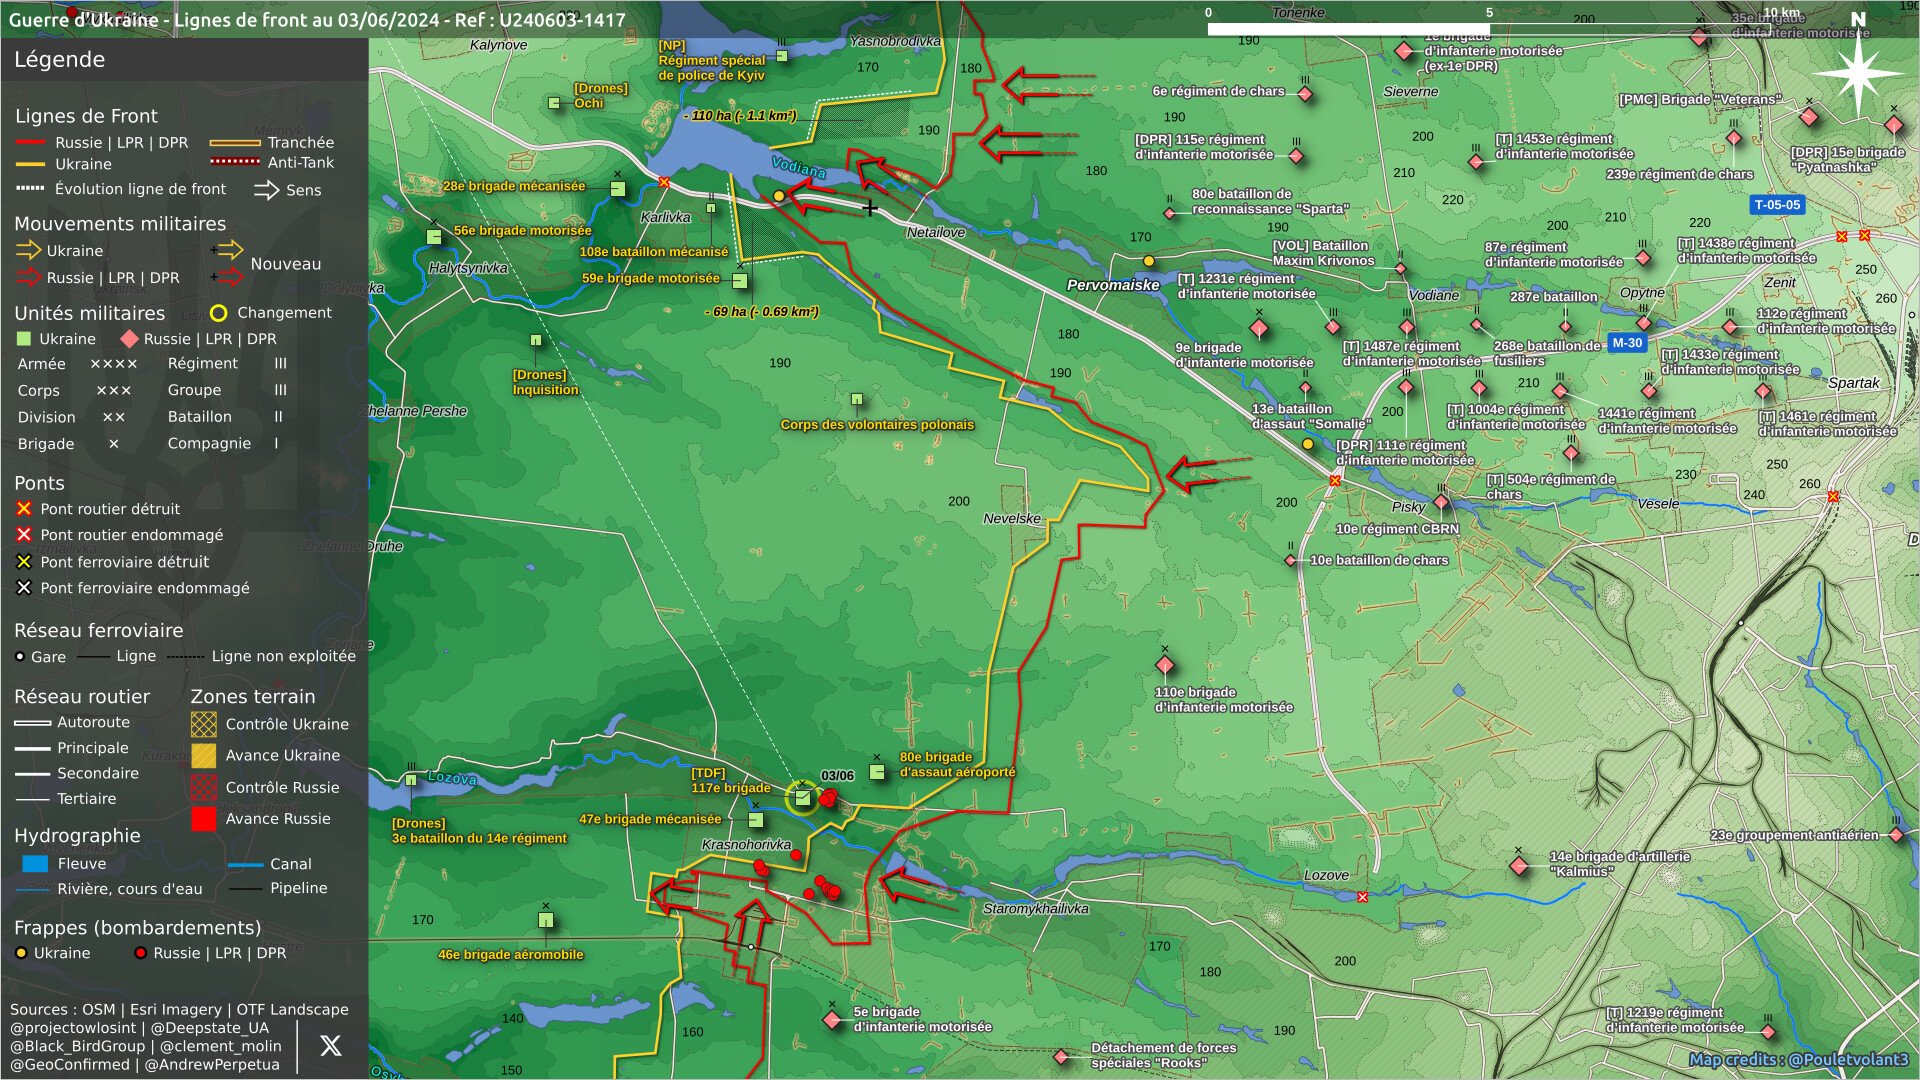Click the 'Pont ferroviaire détruit' legend icon
Image resolution: width=1920 pixels, height=1080 pixels.
click(24, 562)
